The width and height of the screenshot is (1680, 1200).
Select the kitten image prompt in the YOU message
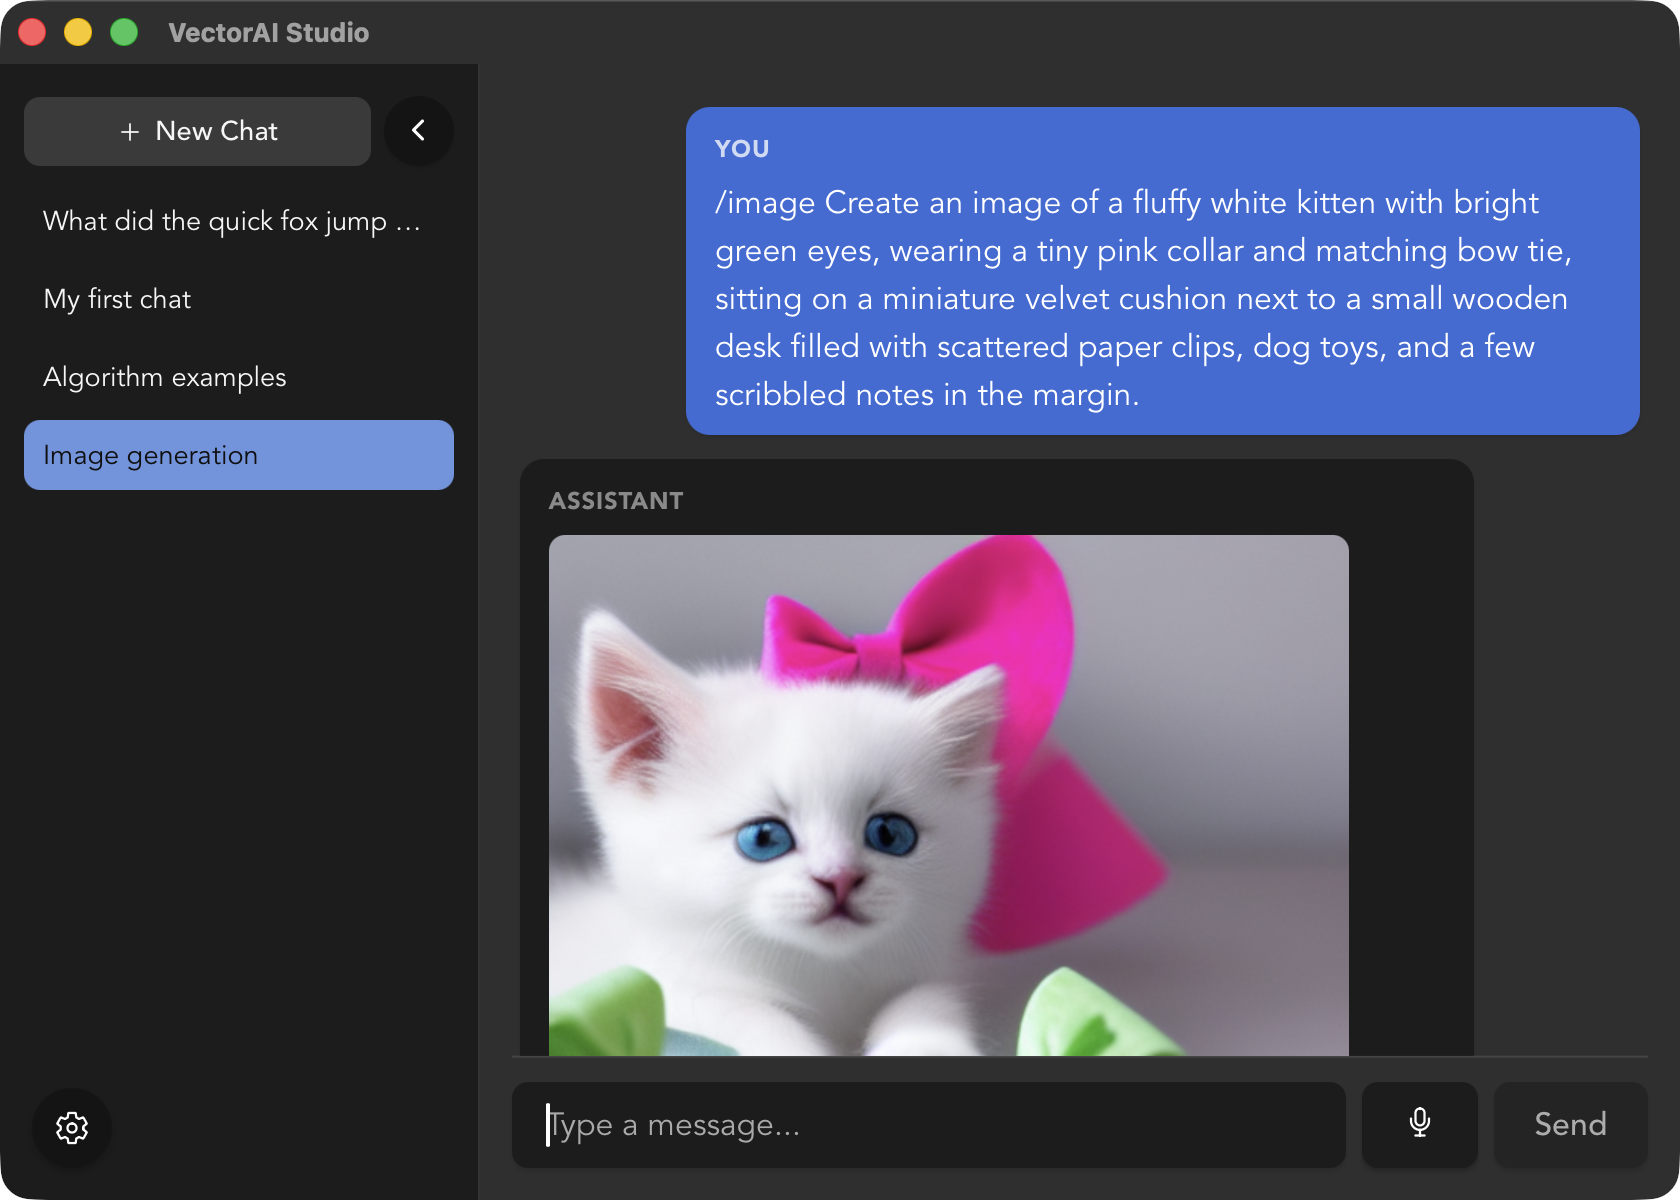click(1143, 298)
